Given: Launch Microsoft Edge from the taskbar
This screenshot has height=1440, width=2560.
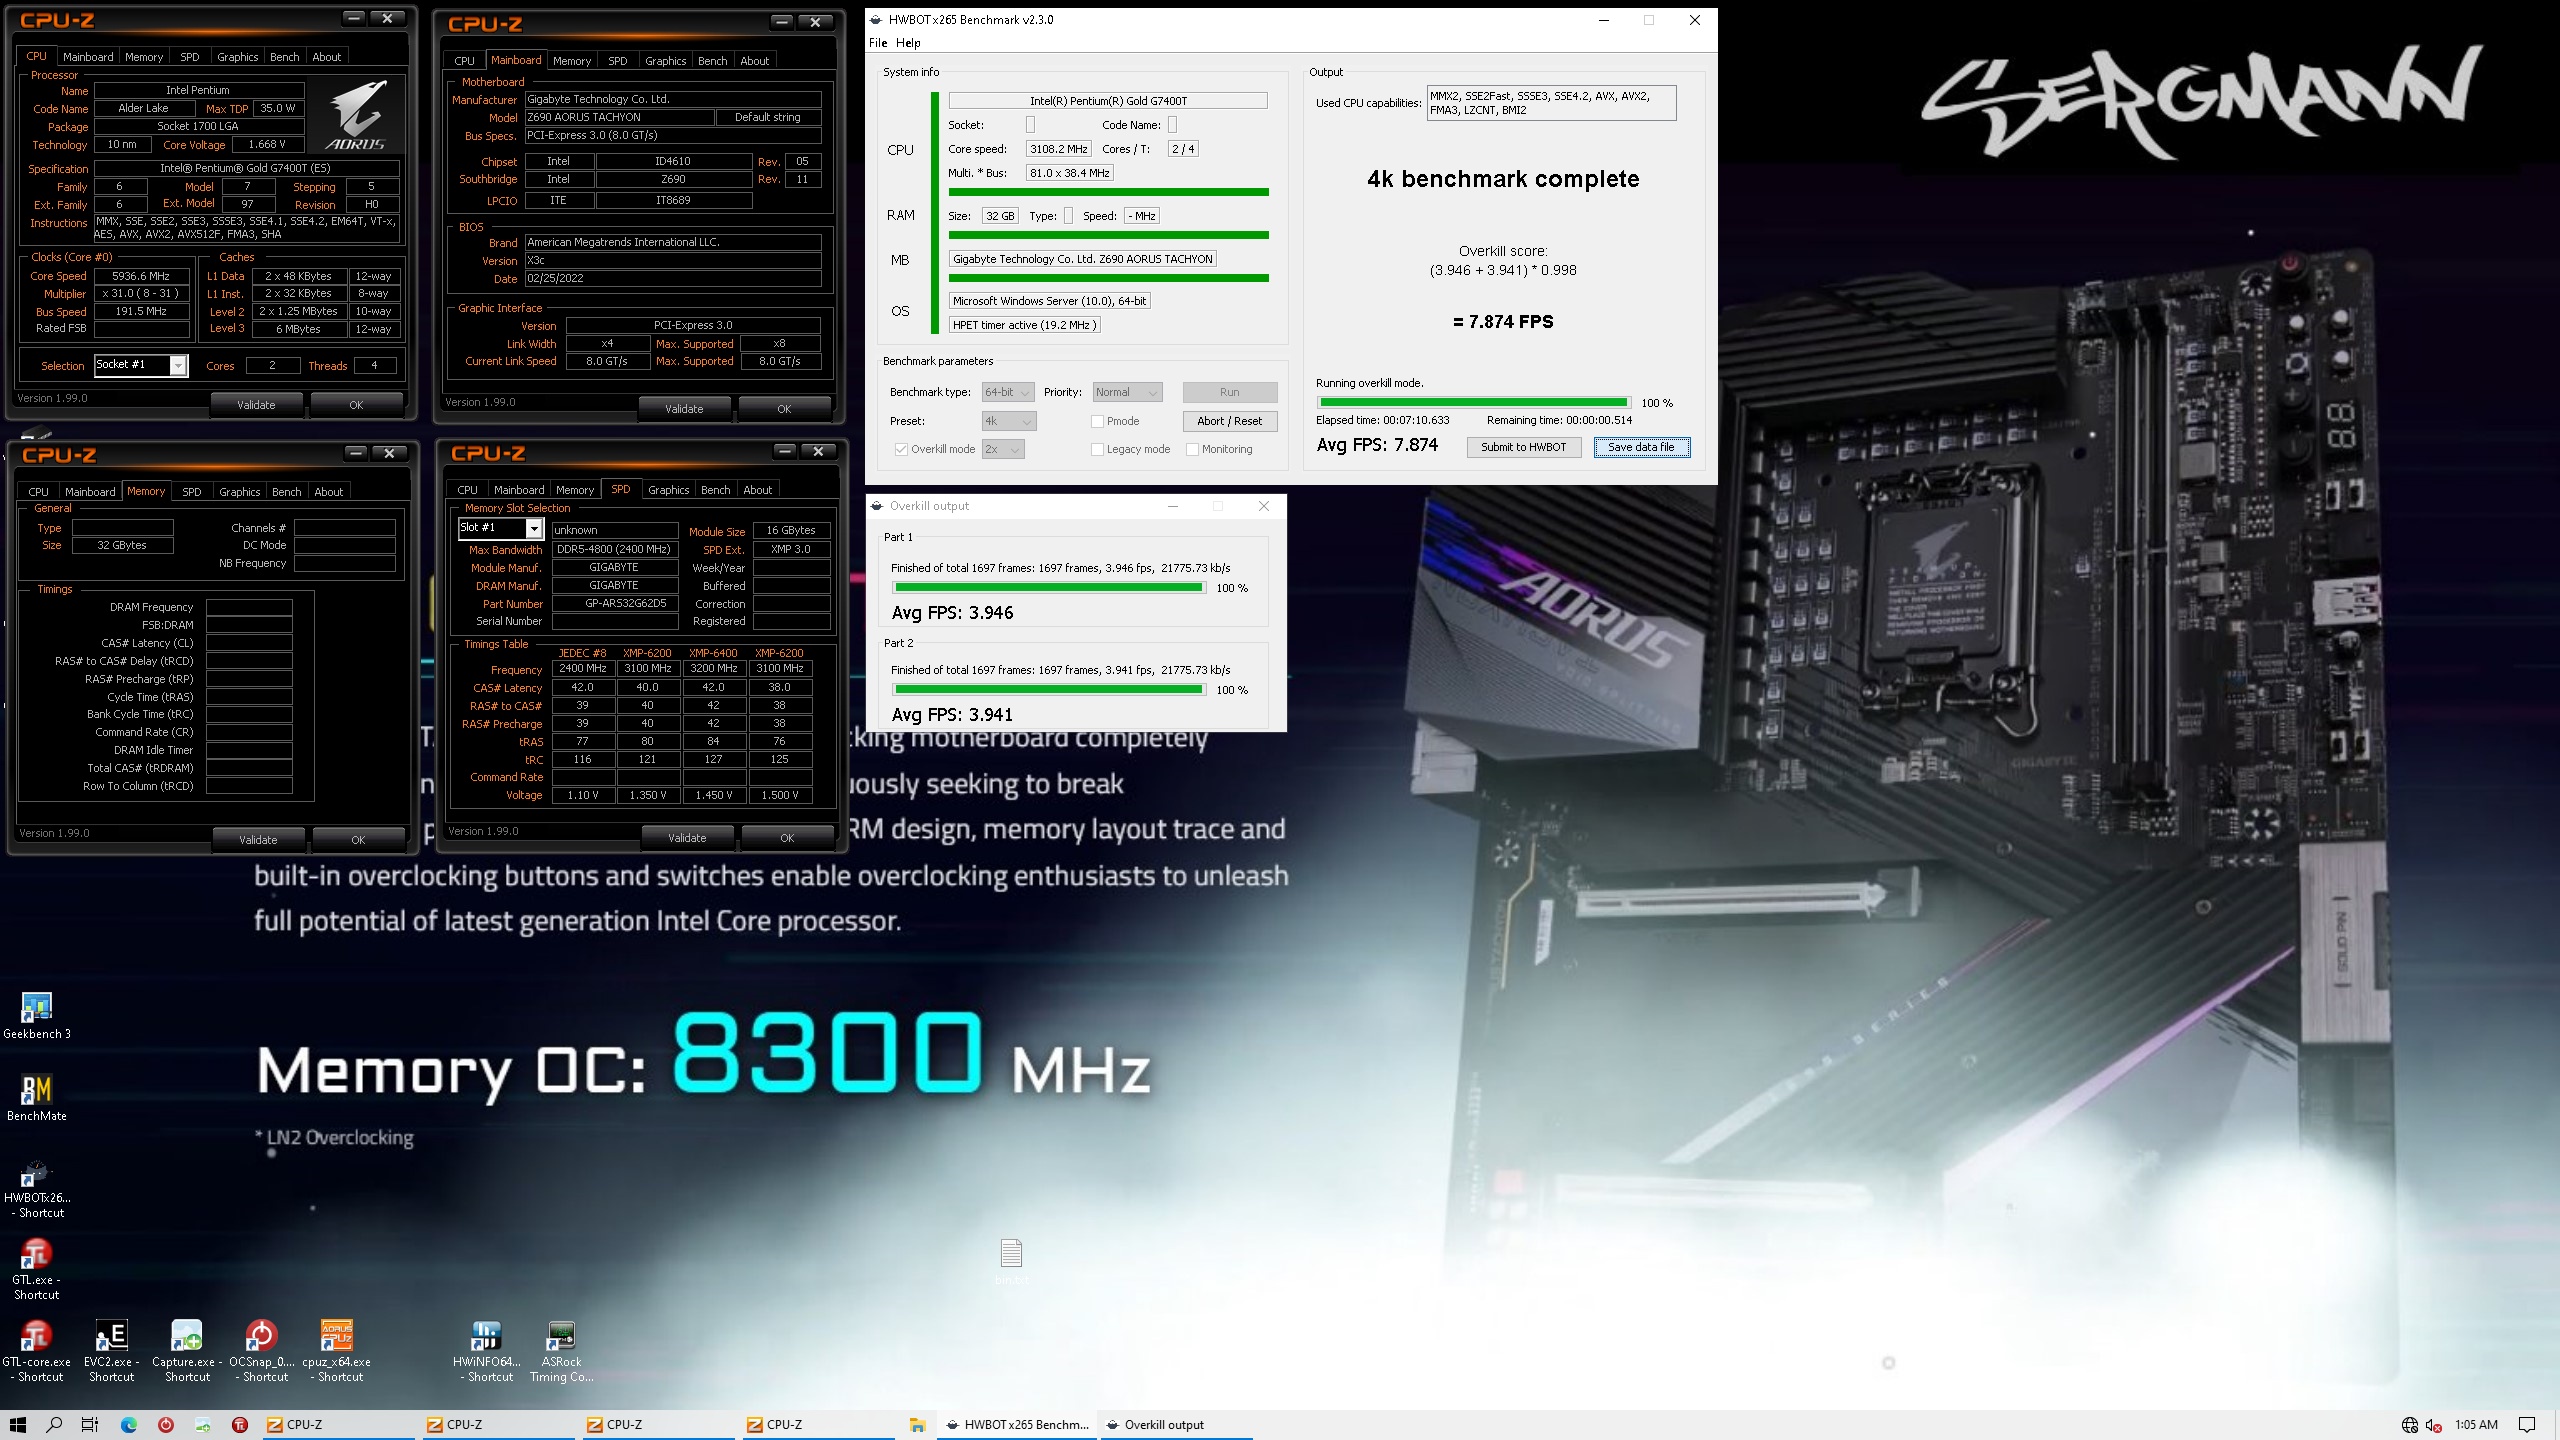Looking at the screenshot, I should point(129,1425).
